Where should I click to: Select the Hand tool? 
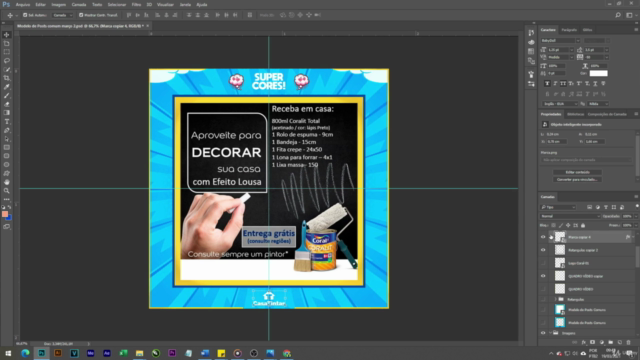[x=7, y=182]
